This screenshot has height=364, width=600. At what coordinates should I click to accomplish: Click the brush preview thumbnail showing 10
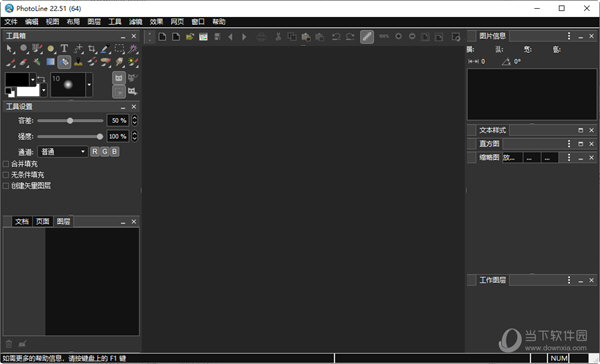68,85
